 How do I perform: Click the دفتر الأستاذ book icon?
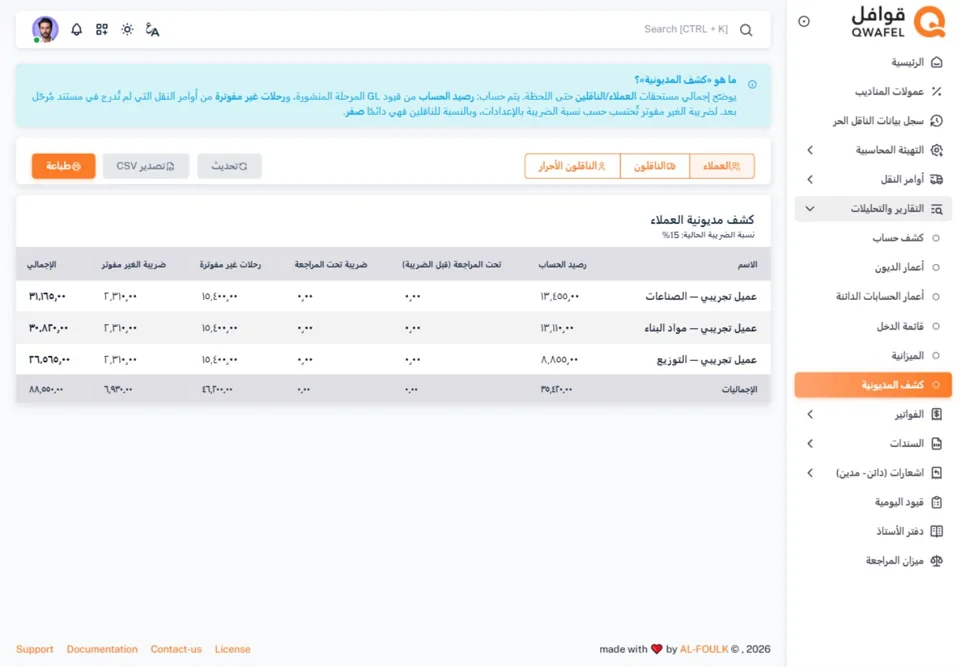tap(936, 531)
